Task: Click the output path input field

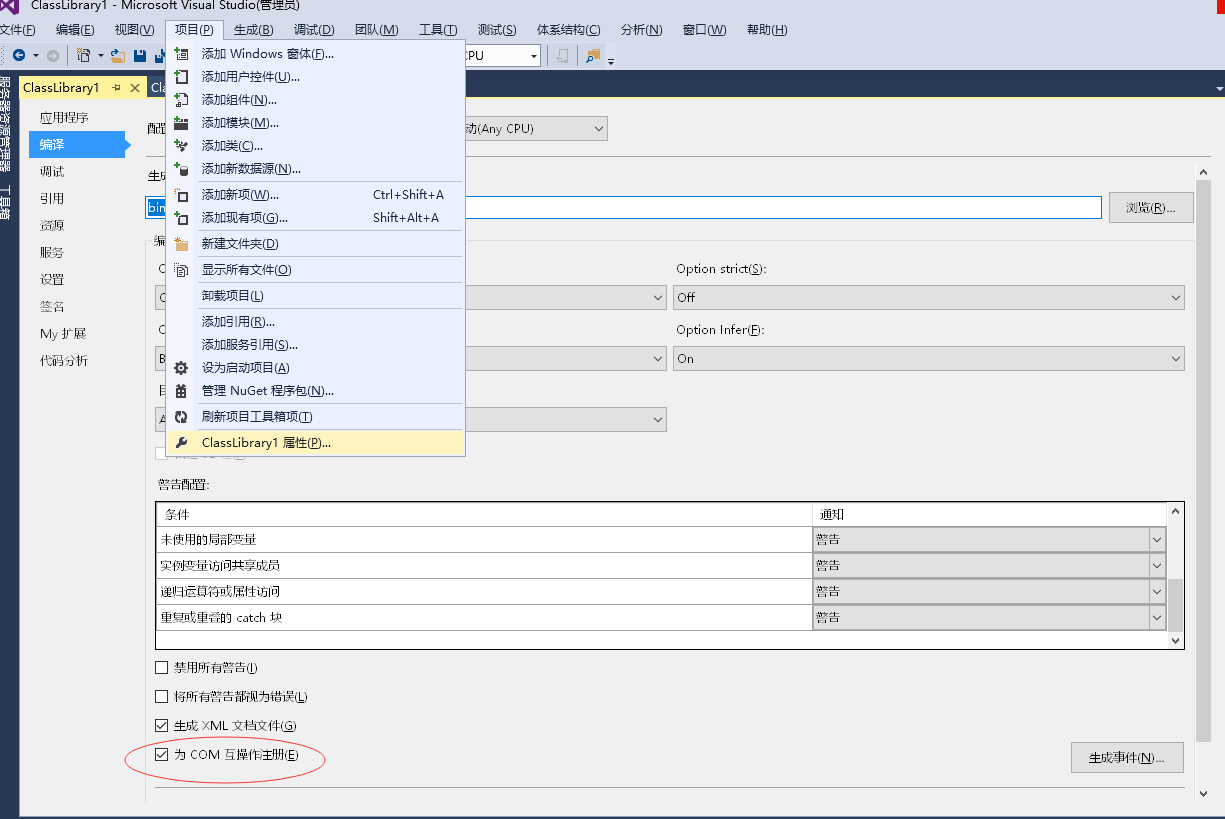Action: tap(624, 207)
